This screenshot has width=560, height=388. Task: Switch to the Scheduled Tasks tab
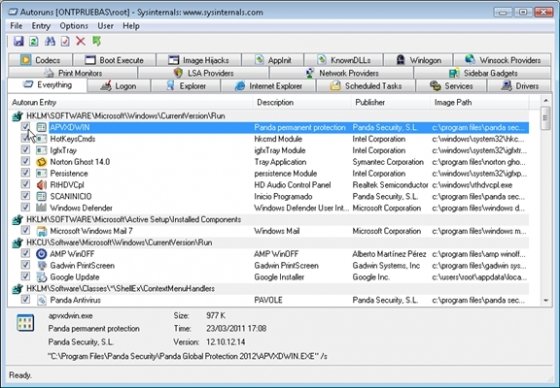[x=366, y=86]
